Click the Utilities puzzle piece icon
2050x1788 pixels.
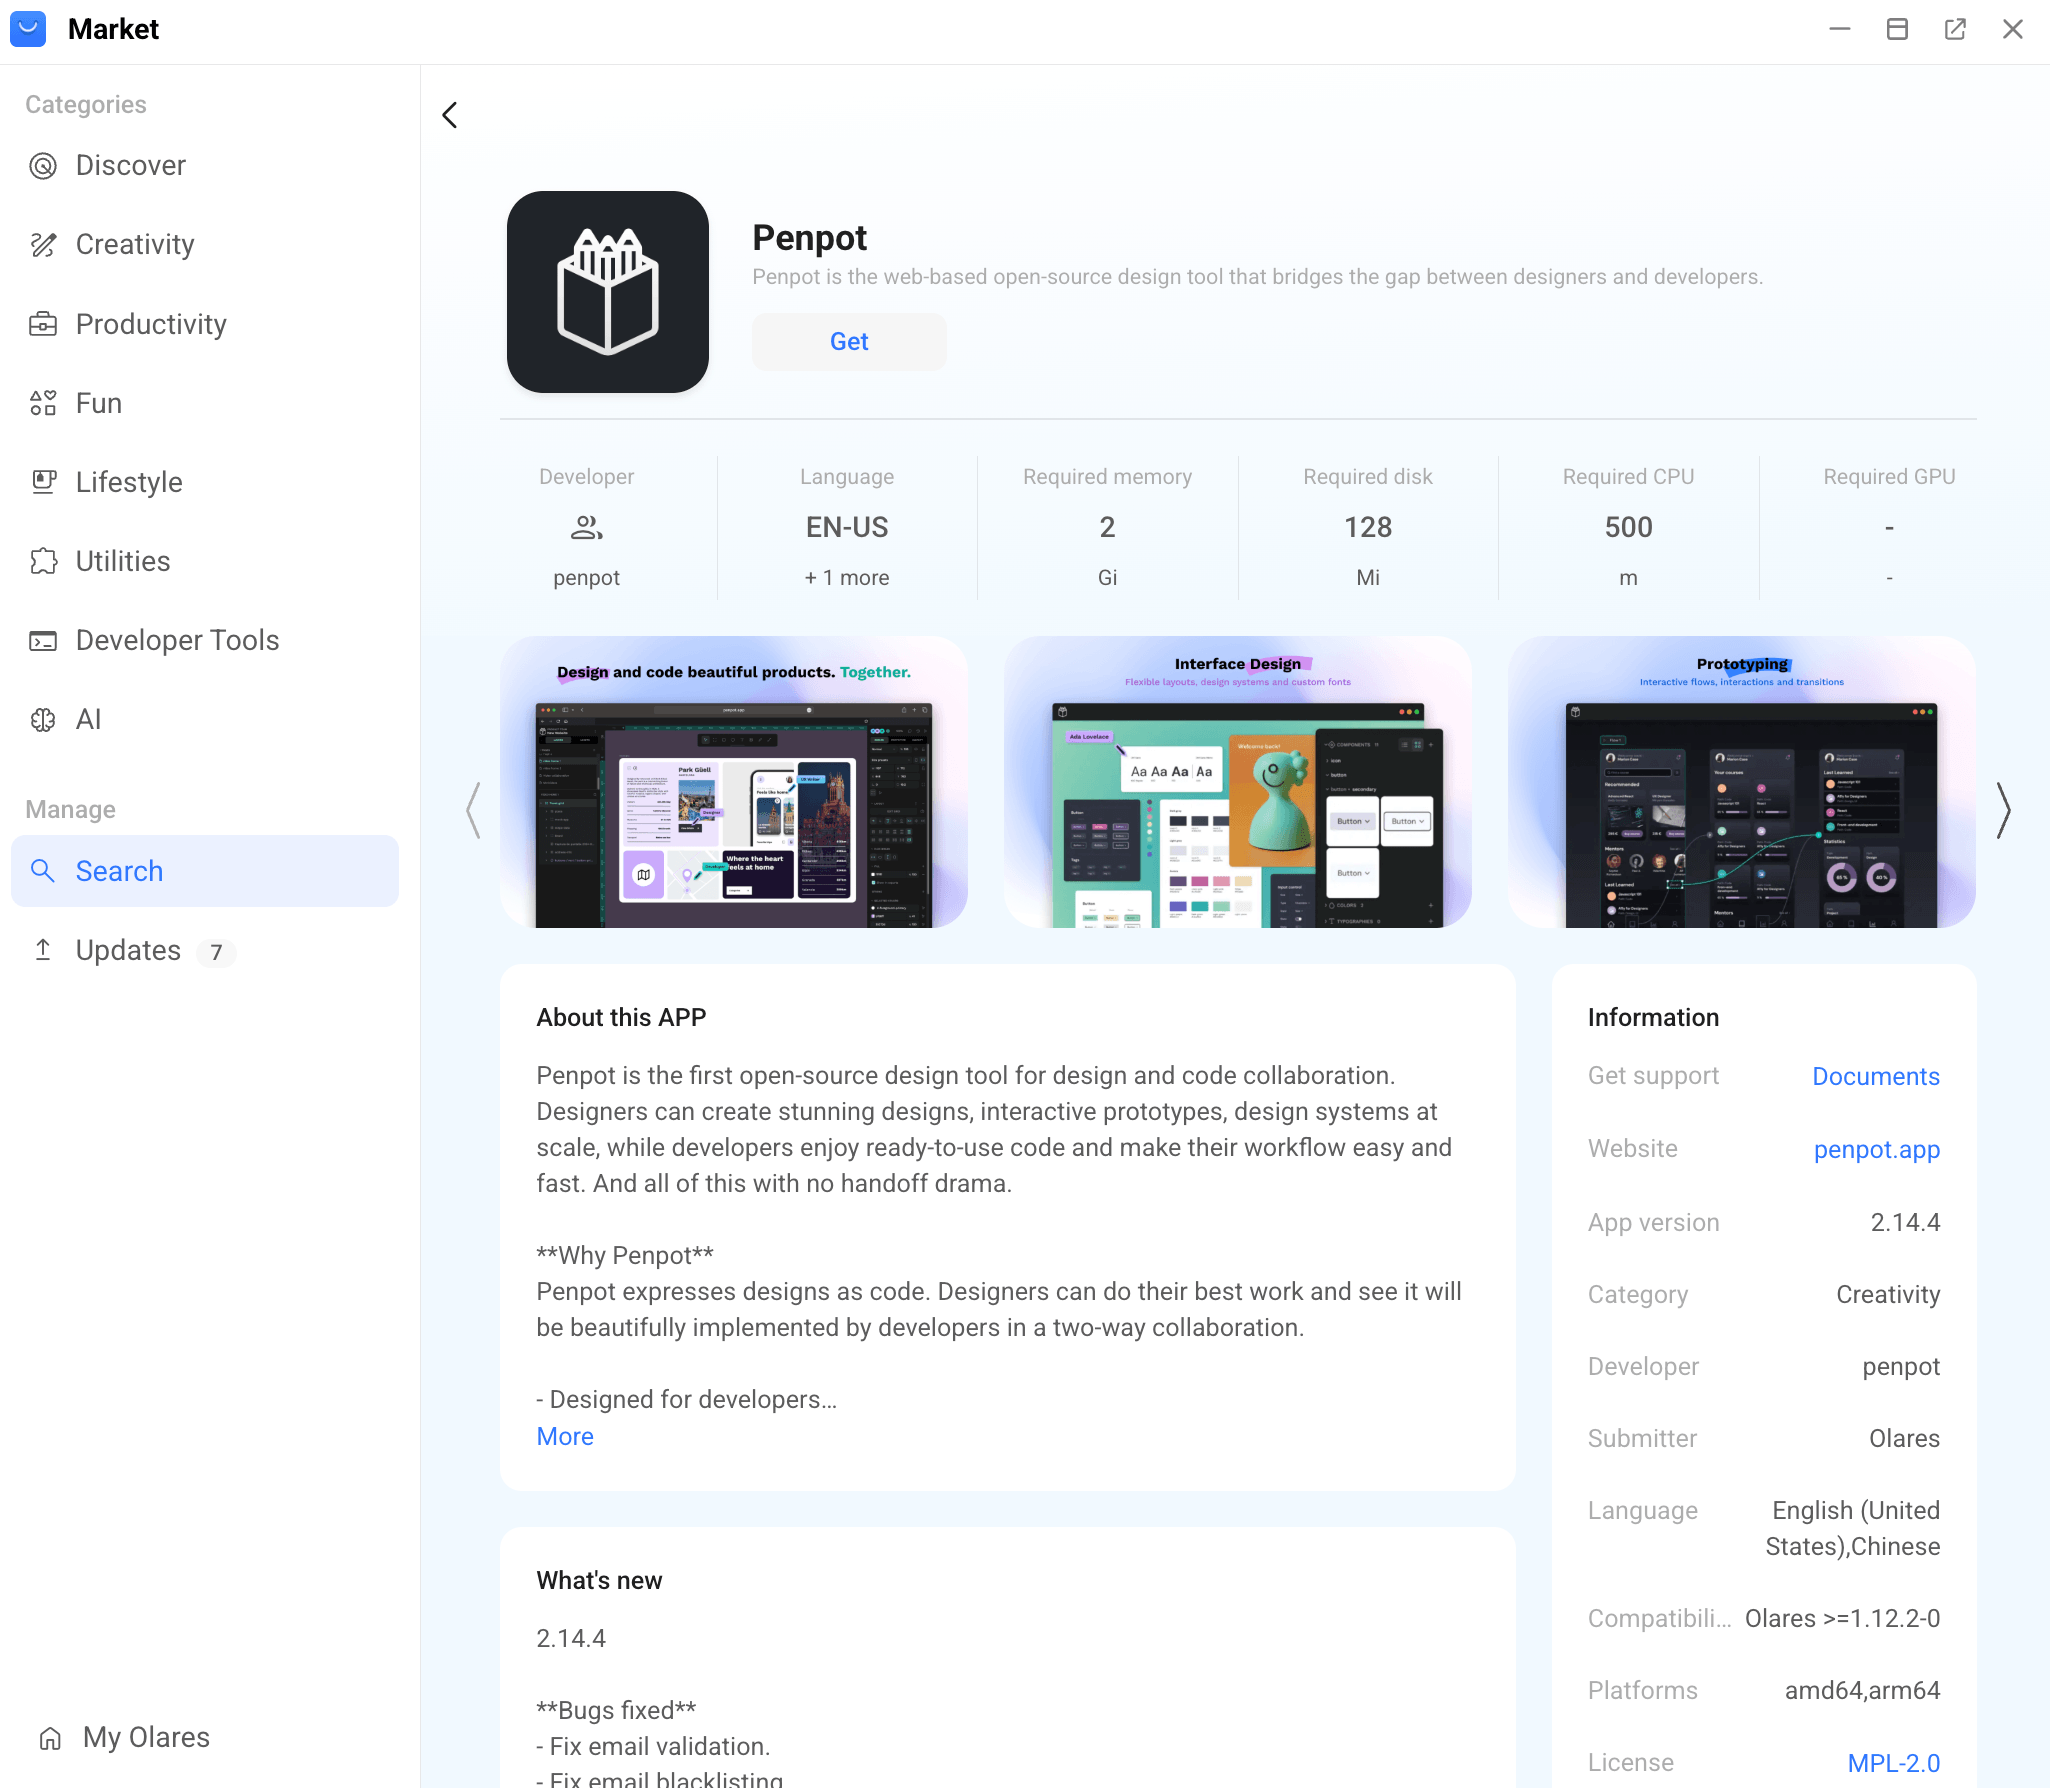43,561
